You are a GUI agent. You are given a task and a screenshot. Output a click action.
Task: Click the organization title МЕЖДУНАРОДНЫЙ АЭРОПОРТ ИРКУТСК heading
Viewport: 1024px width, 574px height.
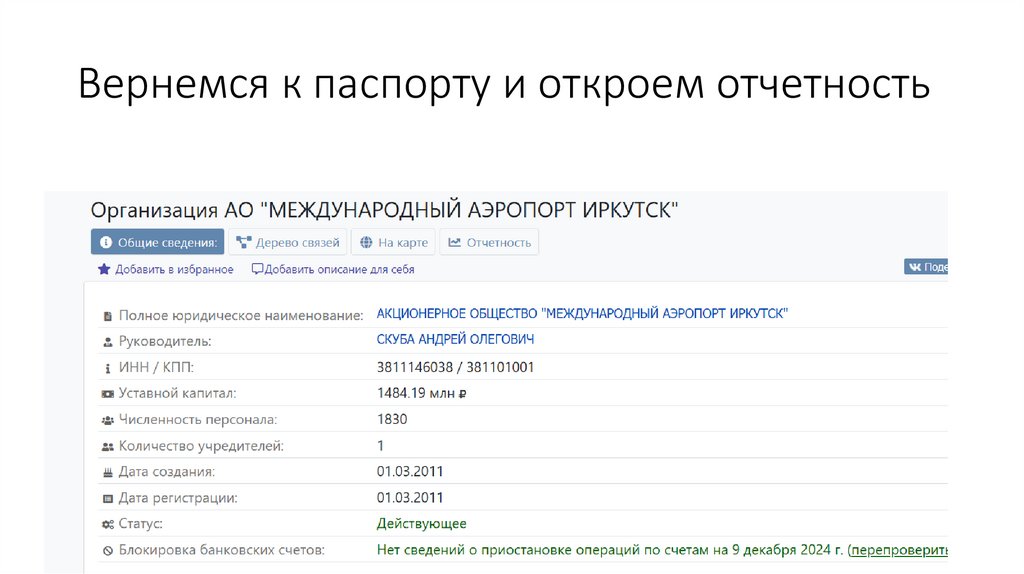pos(384,210)
